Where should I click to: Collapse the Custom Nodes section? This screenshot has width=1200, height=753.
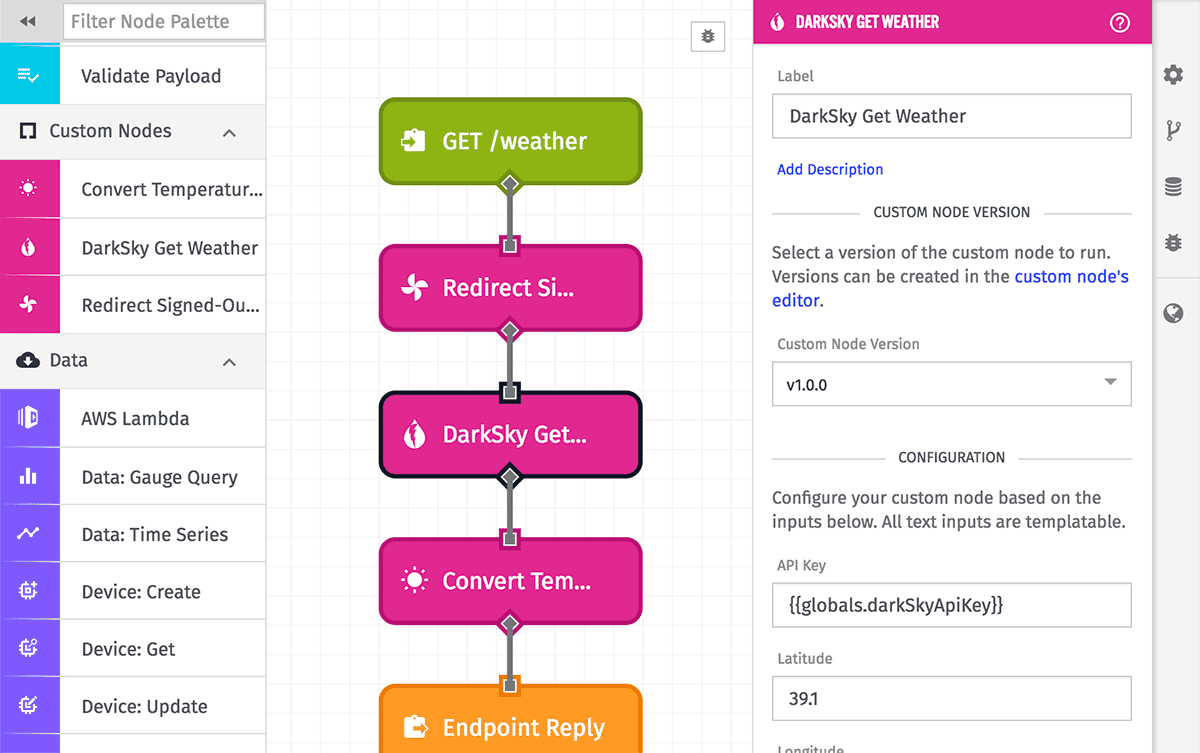click(x=229, y=132)
